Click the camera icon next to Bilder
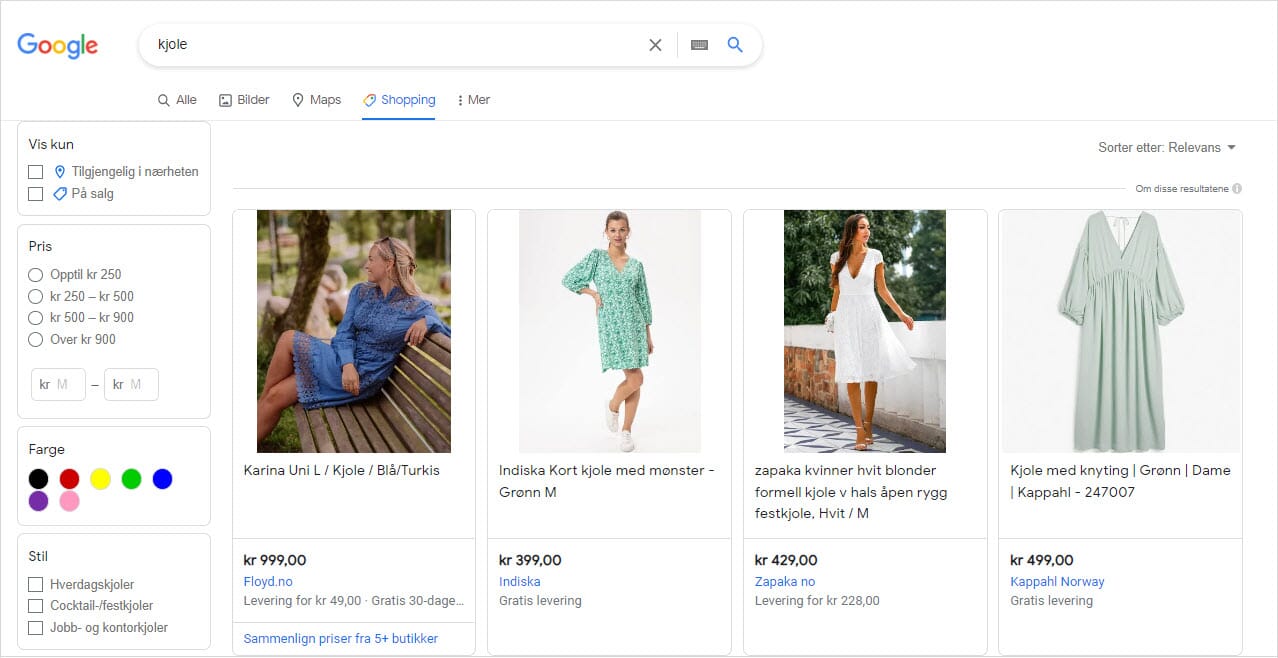 click(224, 100)
